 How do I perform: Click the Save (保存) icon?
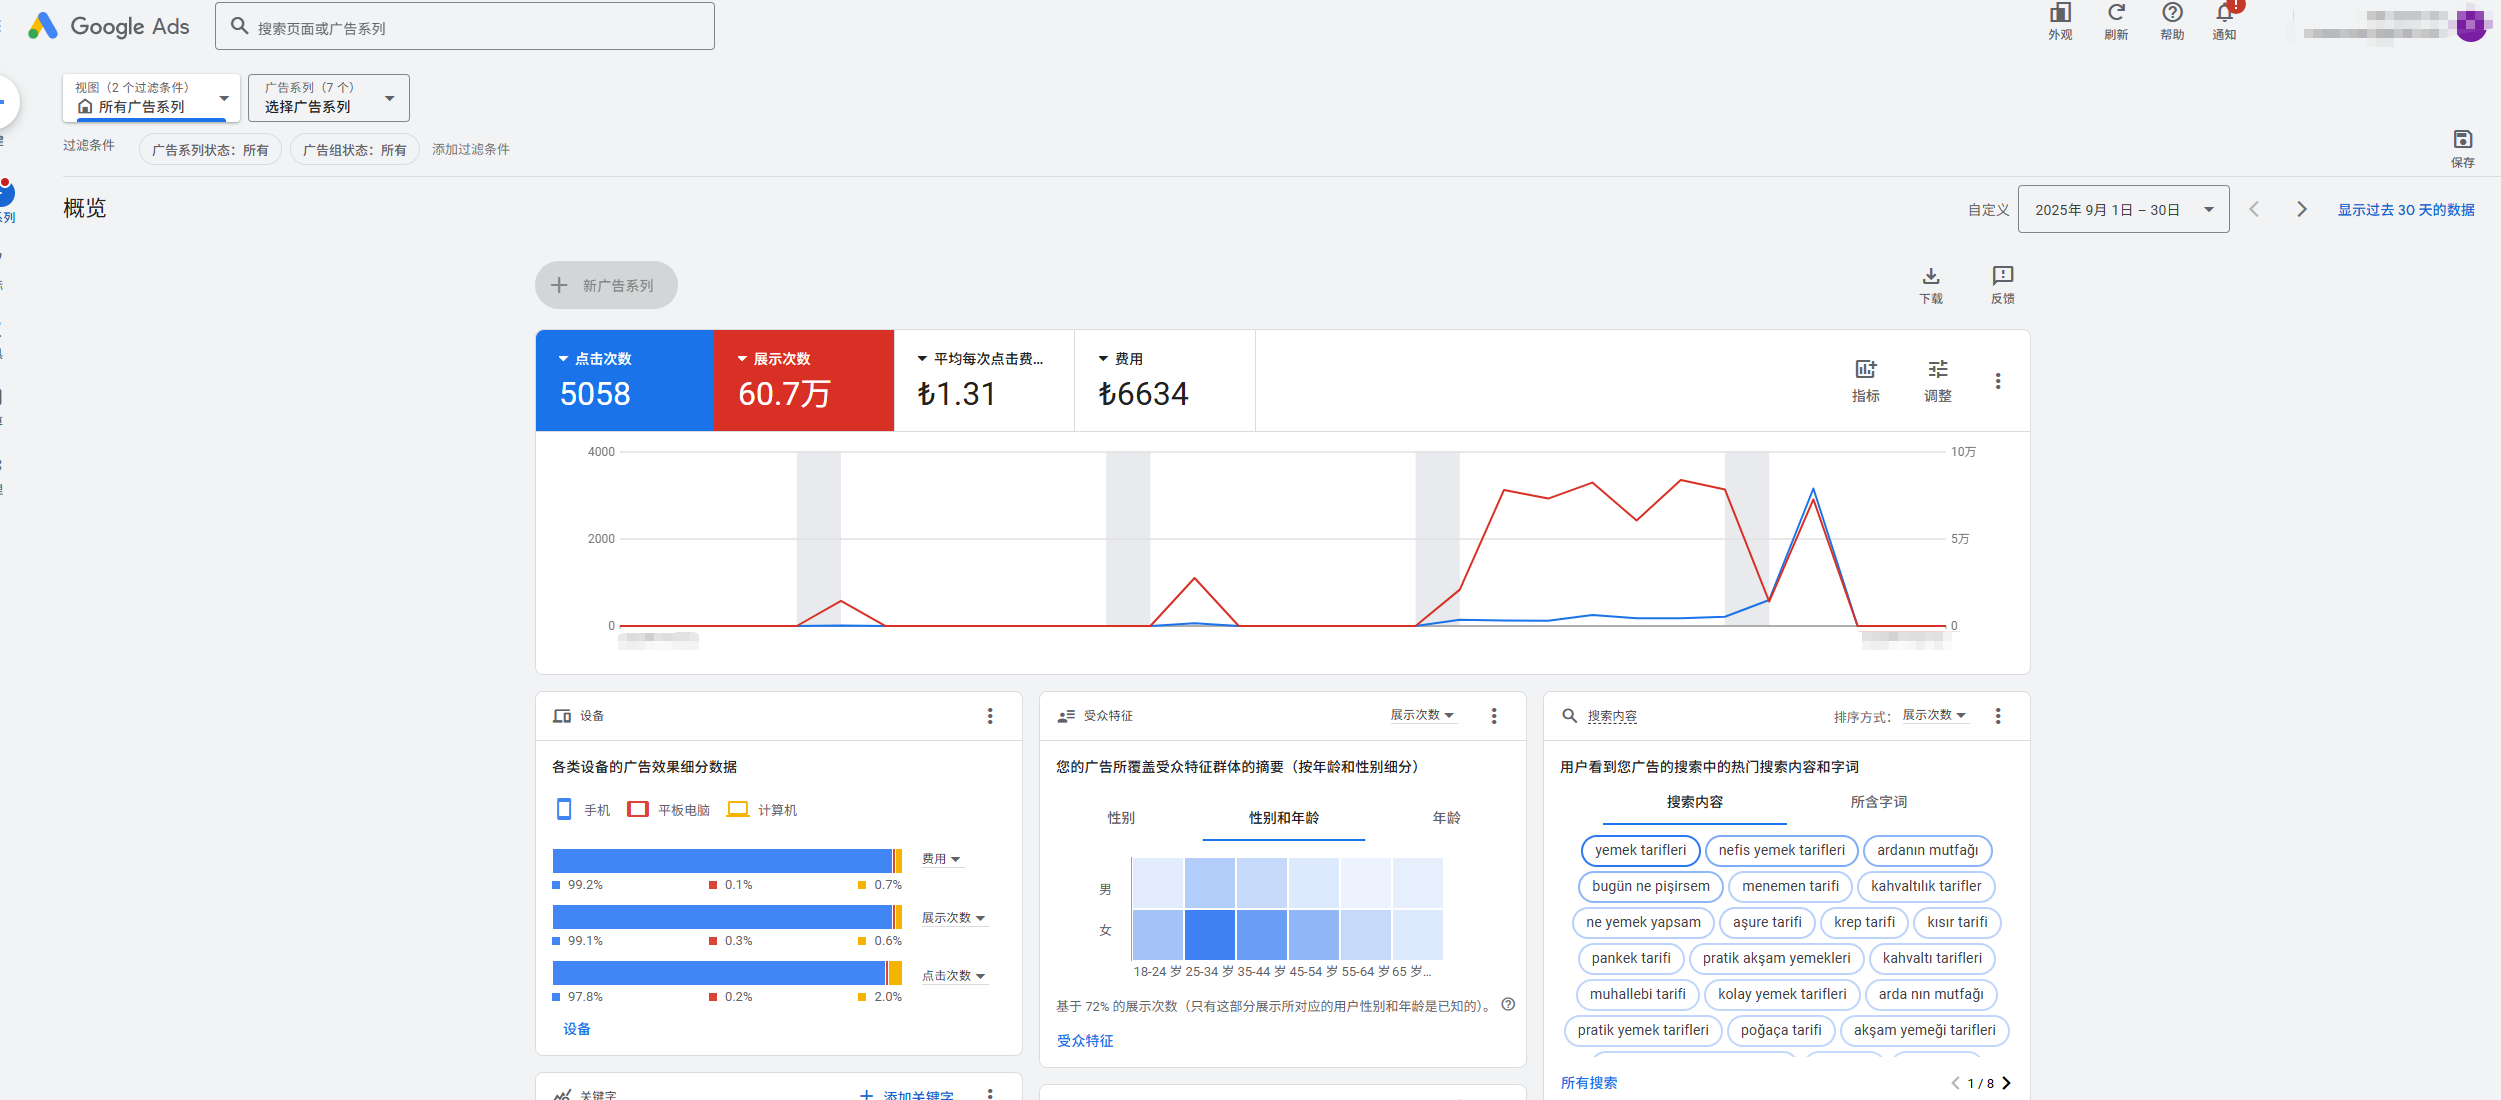(2462, 140)
